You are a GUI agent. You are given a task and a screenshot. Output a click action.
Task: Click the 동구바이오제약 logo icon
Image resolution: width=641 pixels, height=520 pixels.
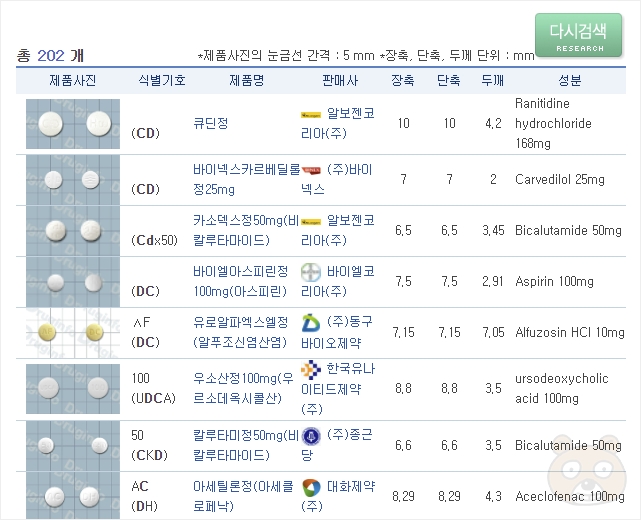coord(311,323)
